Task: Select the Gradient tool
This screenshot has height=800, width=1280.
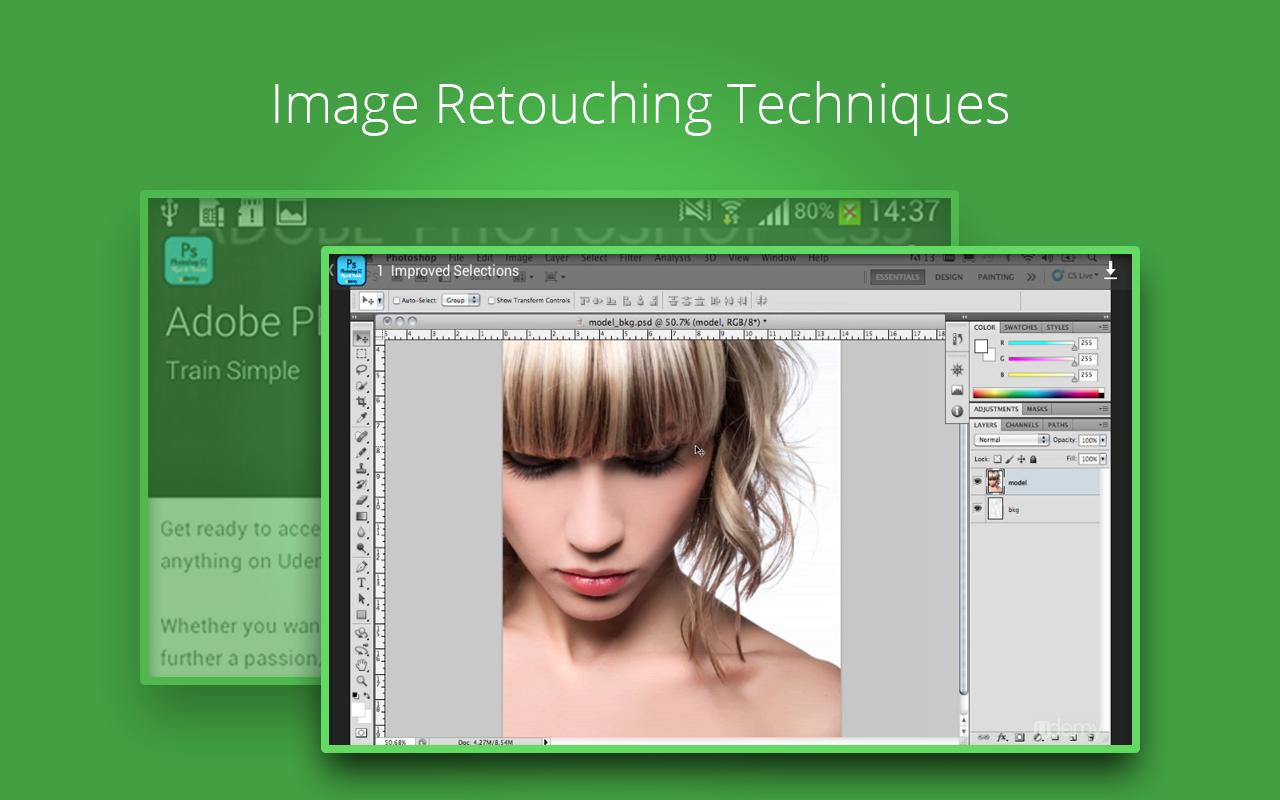Action: pos(361,516)
